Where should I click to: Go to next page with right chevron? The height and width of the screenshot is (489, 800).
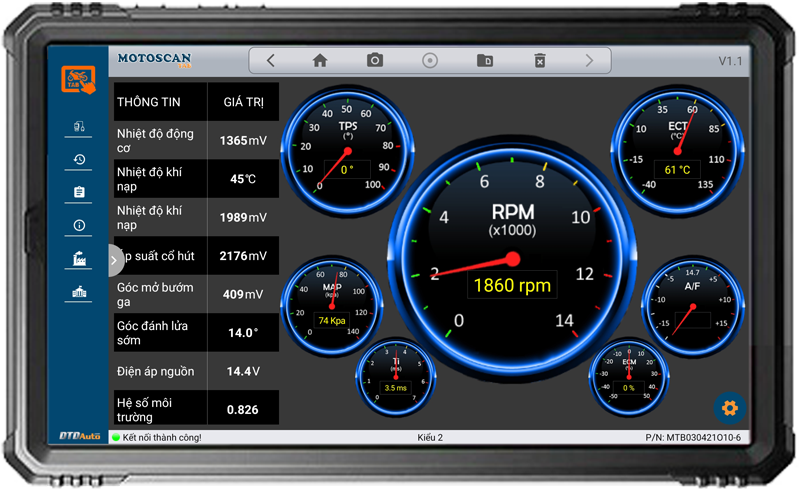[x=589, y=61]
